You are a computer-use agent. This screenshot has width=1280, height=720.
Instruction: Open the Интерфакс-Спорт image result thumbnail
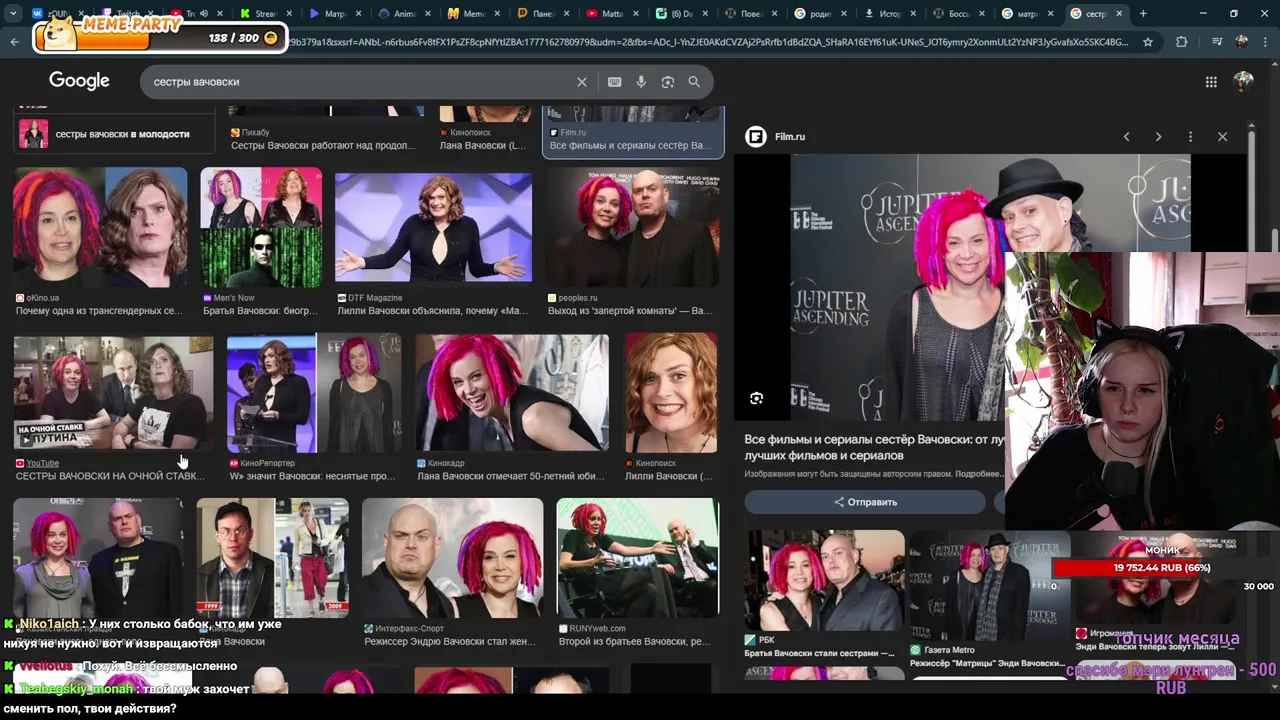pyautogui.click(x=453, y=558)
